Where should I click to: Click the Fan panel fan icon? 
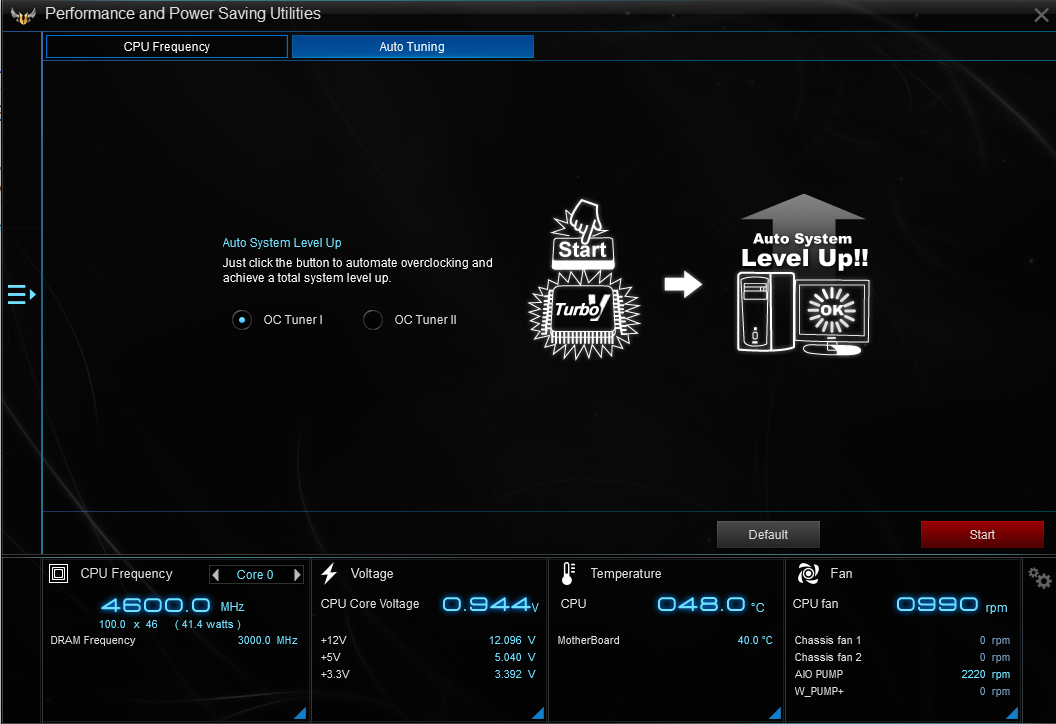point(807,573)
